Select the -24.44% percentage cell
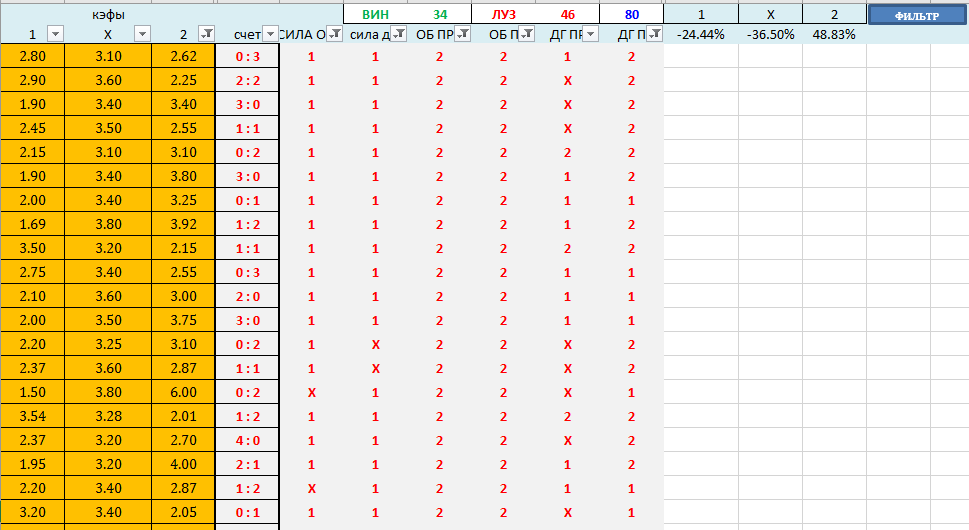The width and height of the screenshot is (969, 530). coord(701,35)
